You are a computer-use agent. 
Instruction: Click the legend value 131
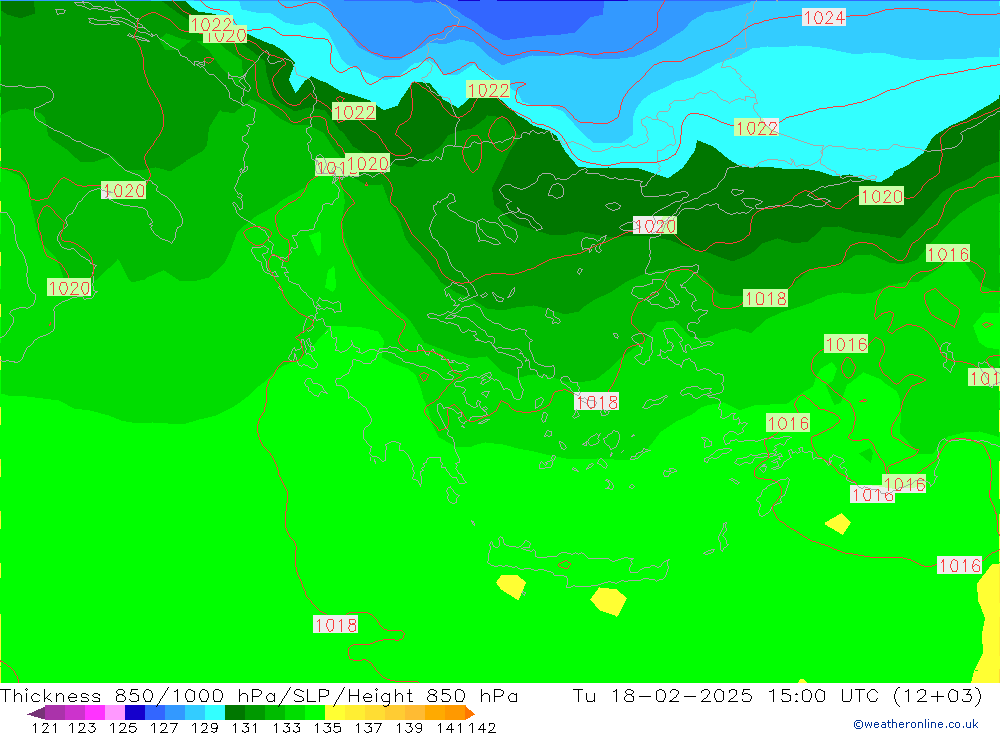pyautogui.click(x=245, y=727)
